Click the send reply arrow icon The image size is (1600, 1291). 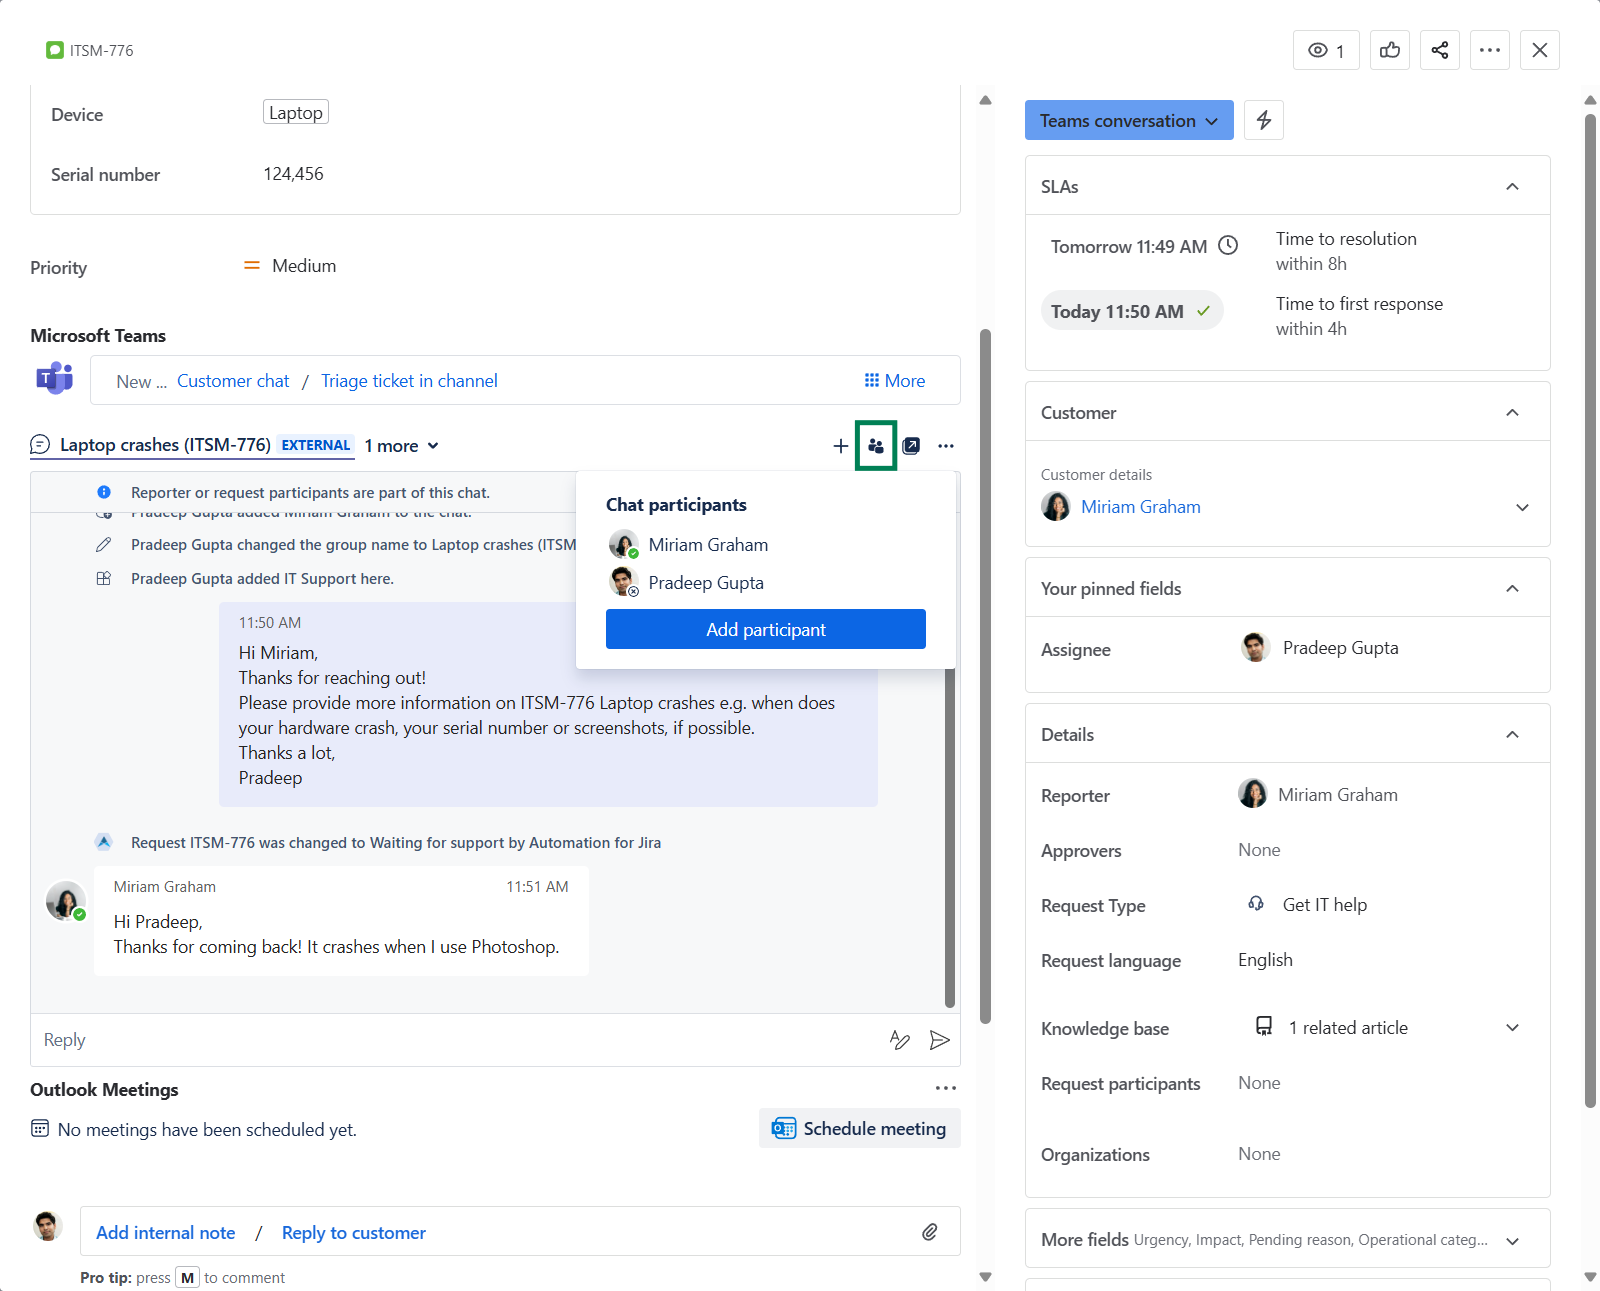[x=939, y=1040]
